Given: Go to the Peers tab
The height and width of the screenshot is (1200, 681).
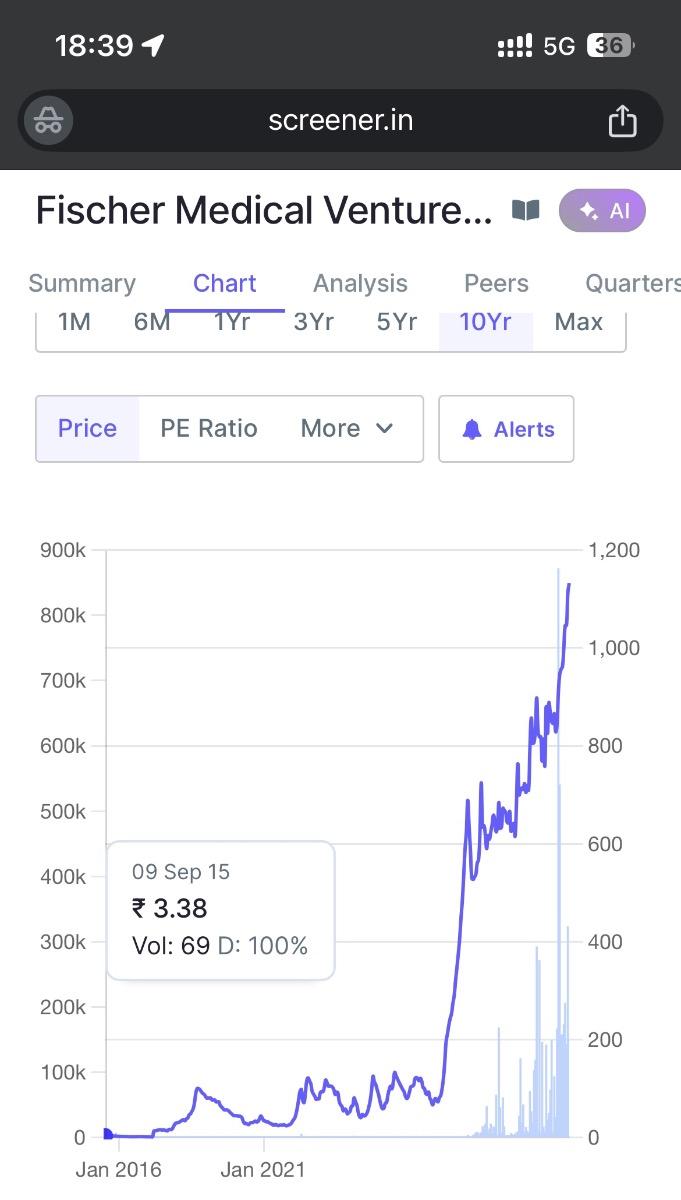Looking at the screenshot, I should (496, 284).
